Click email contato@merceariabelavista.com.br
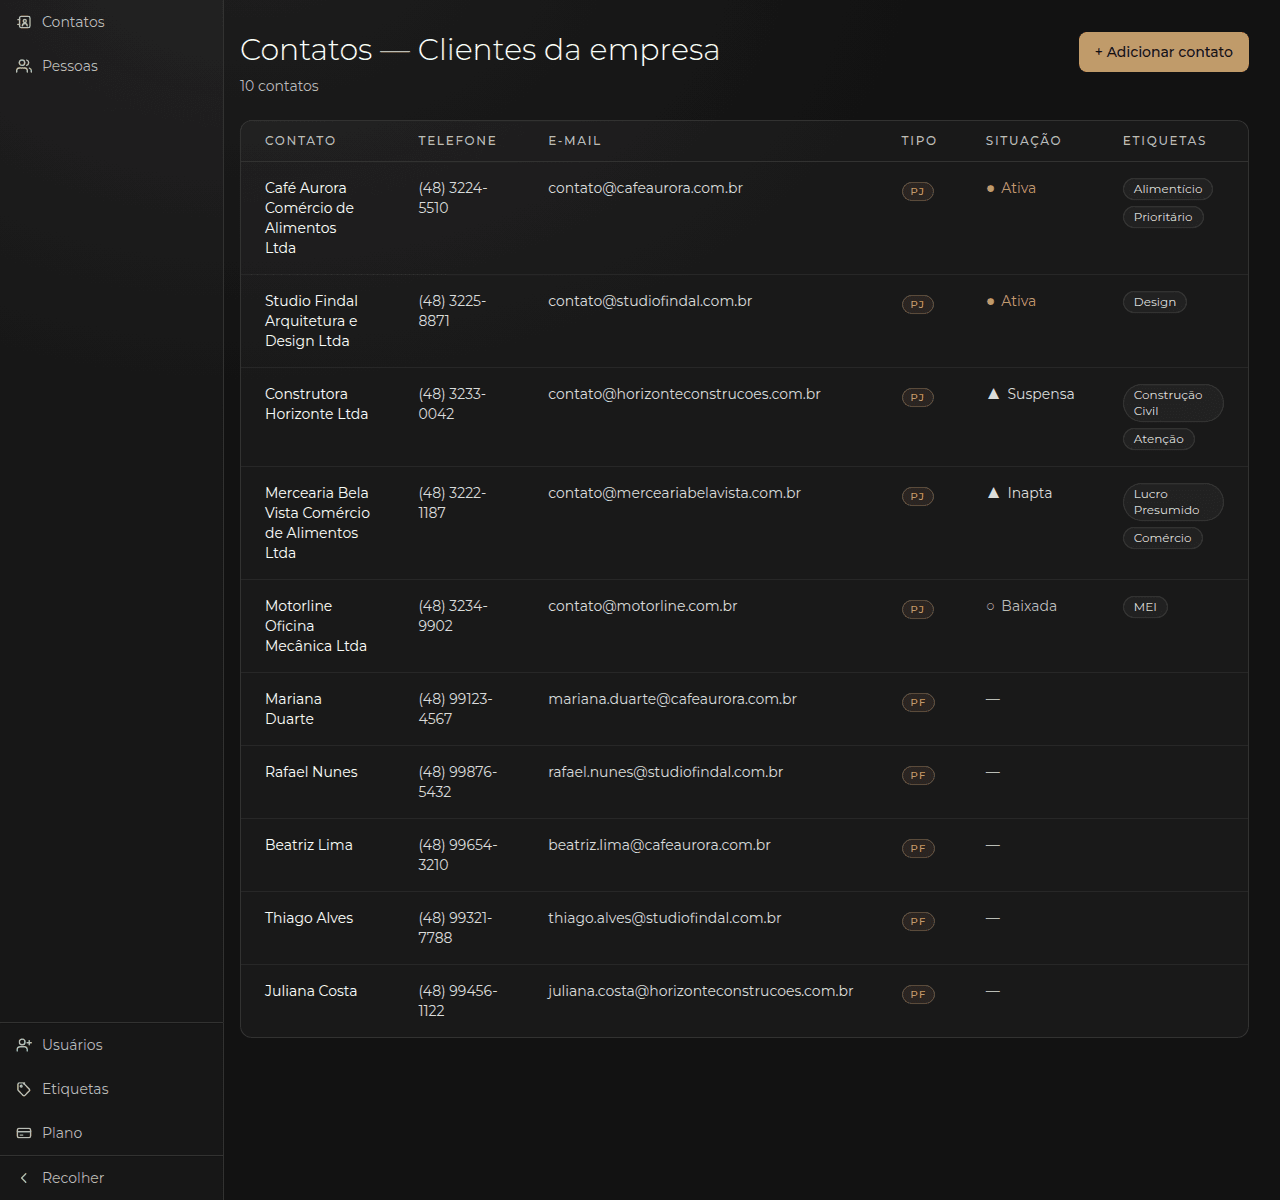This screenshot has height=1200, width=1280. pos(674,493)
